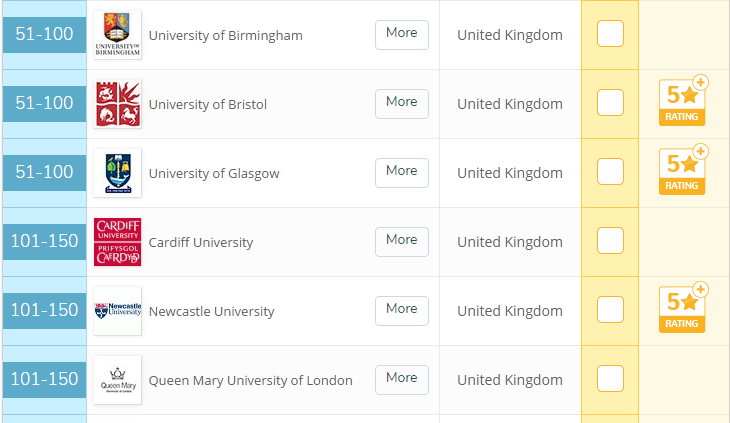Click the University of Bristol red logo
Screen dimensions: 730x423
(117, 104)
